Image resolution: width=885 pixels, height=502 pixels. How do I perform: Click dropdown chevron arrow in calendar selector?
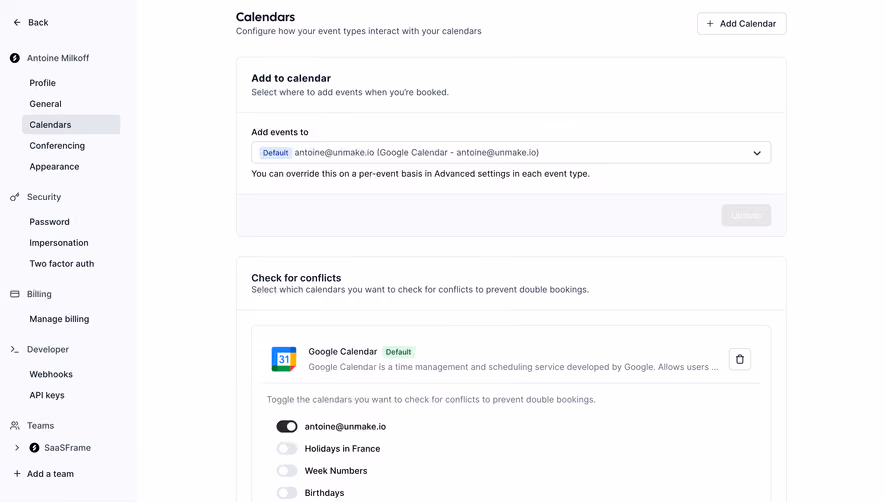click(757, 153)
